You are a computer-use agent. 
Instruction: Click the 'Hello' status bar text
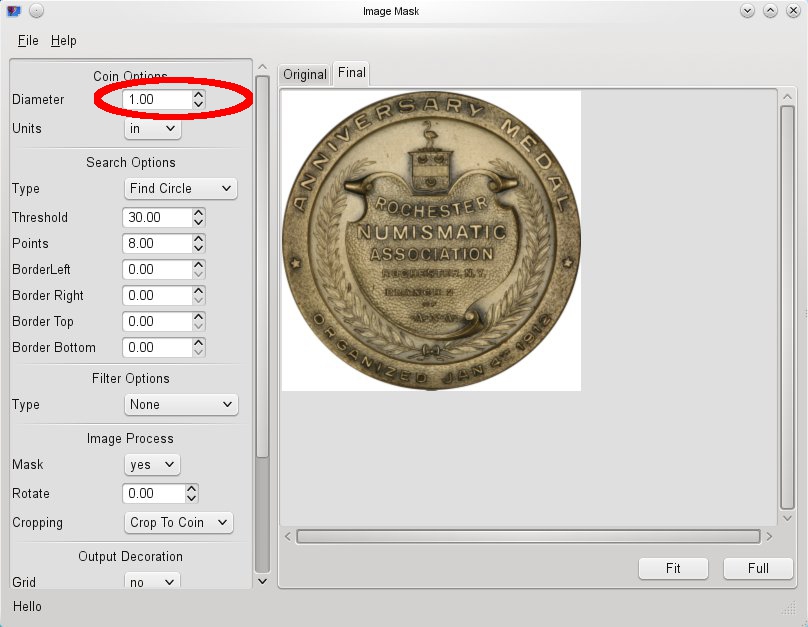pyautogui.click(x=27, y=606)
